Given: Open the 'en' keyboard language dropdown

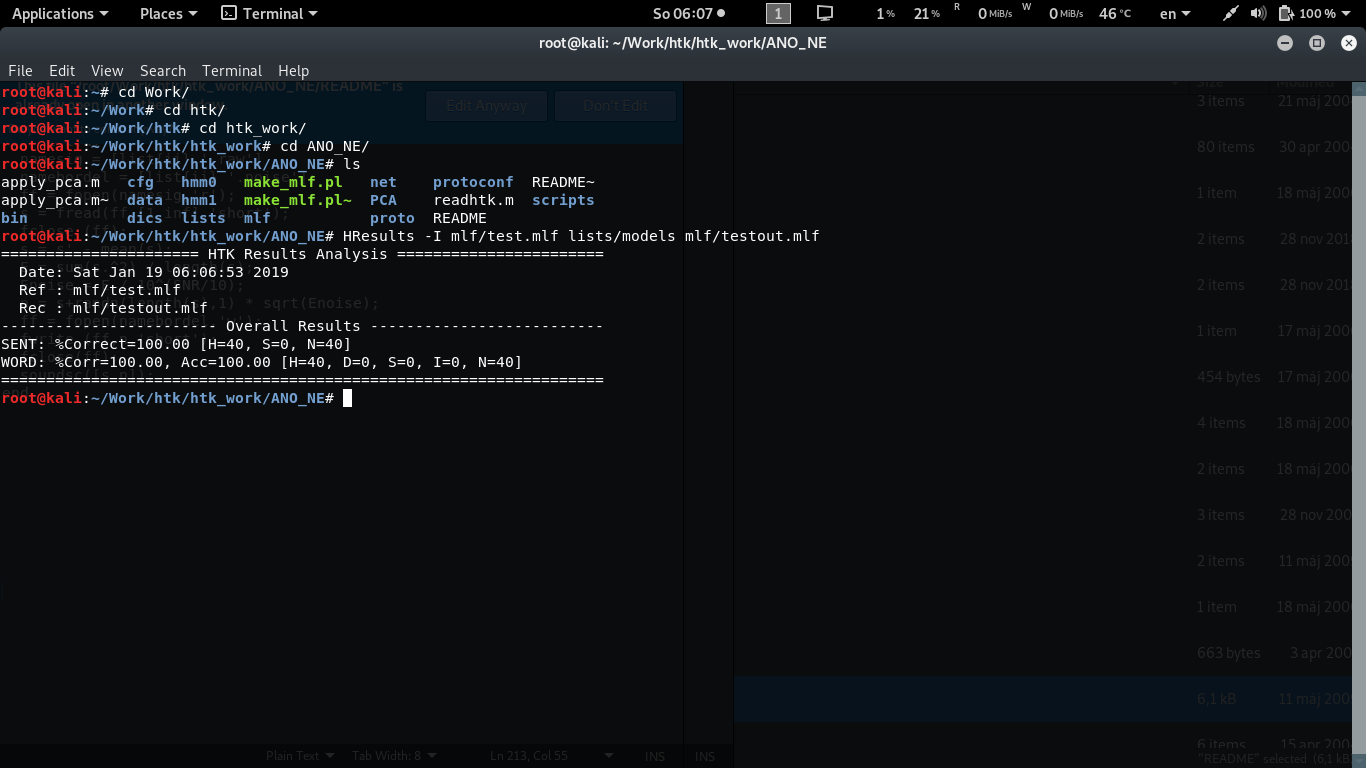Looking at the screenshot, I should click(x=1175, y=13).
